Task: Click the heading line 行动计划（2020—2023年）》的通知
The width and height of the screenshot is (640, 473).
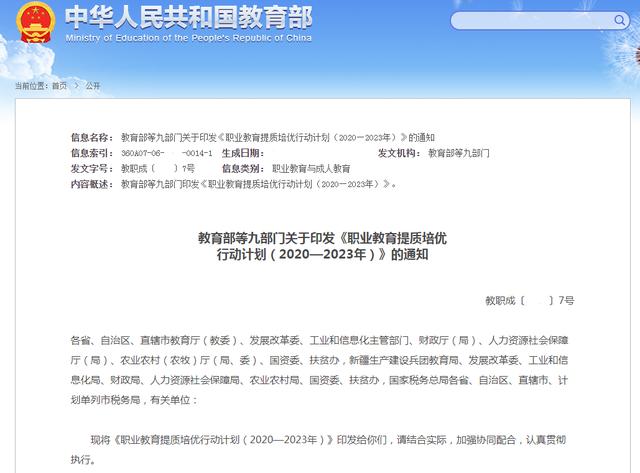Action: [x=322, y=254]
